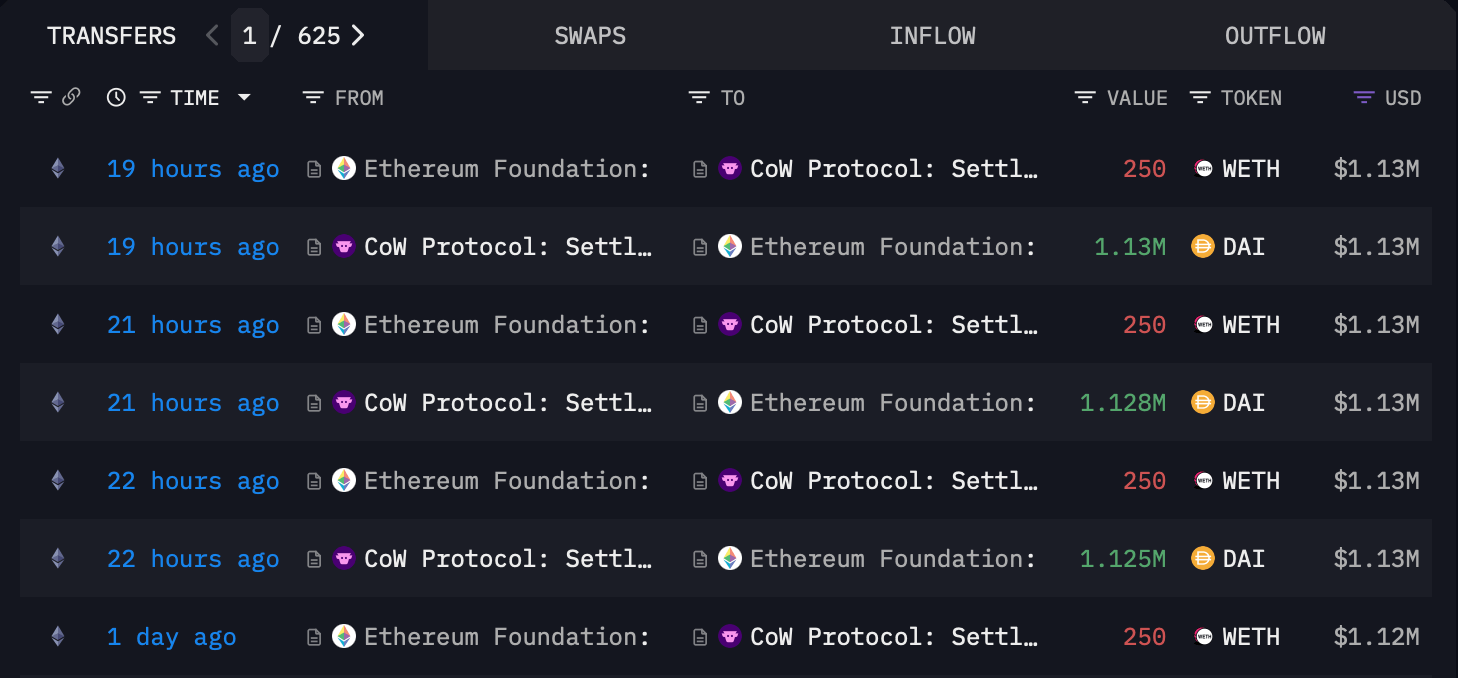Click the DAI token icon in the second row

[x=1203, y=246]
